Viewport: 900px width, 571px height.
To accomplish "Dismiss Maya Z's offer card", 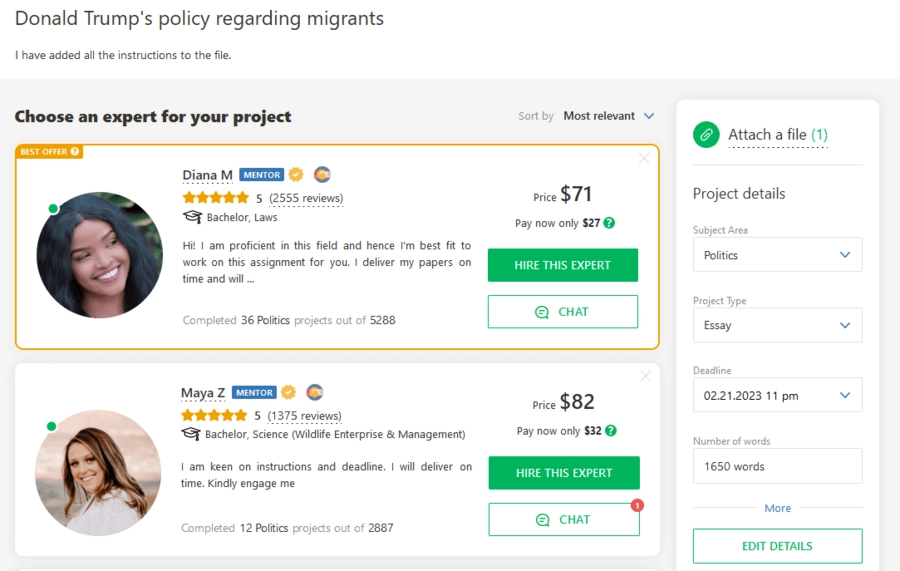I will (x=646, y=376).
